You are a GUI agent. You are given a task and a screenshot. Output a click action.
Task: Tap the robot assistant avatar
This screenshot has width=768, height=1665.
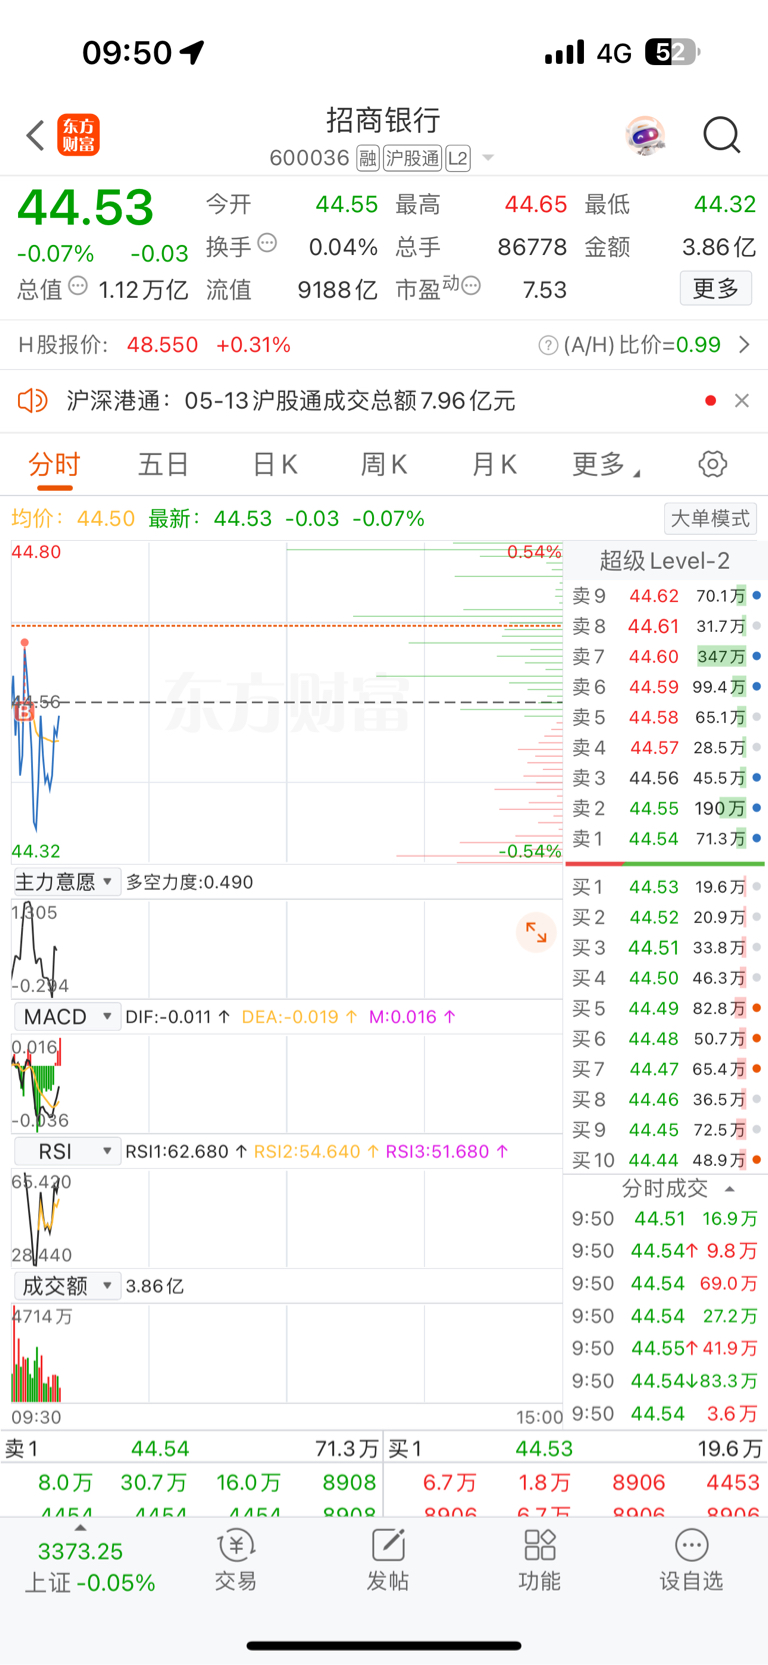[x=646, y=135]
